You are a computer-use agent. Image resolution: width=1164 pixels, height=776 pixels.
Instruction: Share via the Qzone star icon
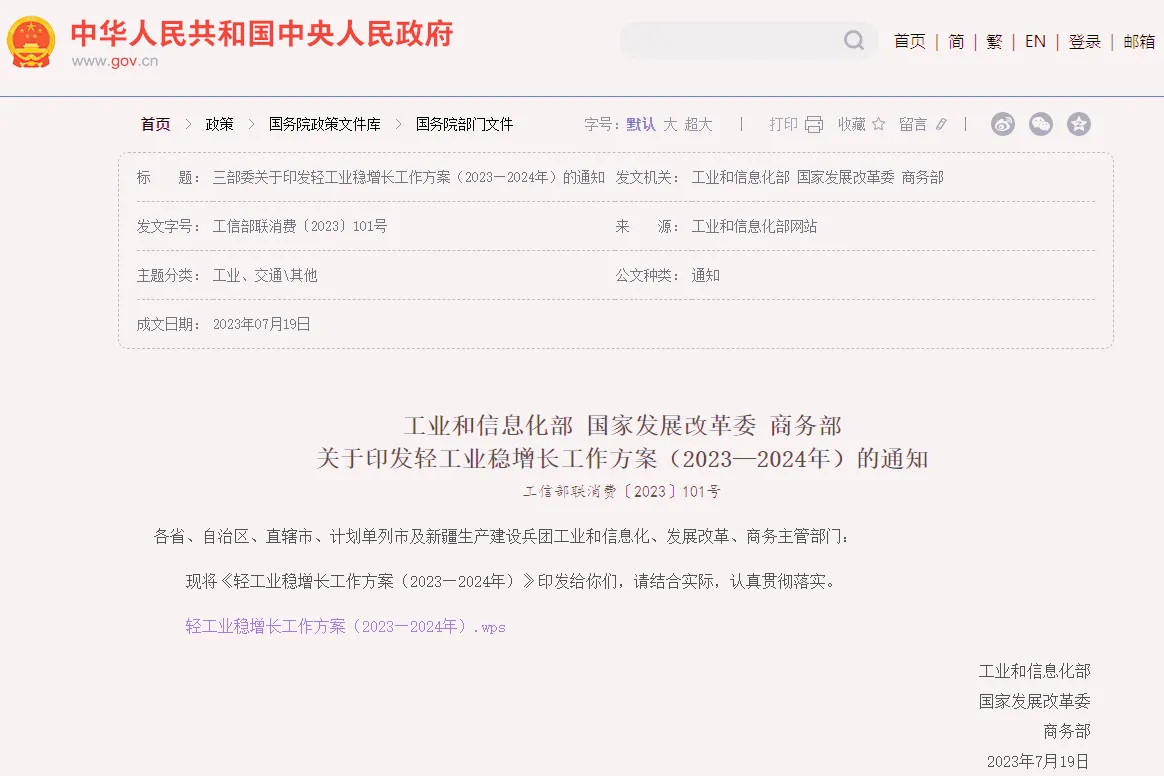pyautogui.click(x=1079, y=124)
